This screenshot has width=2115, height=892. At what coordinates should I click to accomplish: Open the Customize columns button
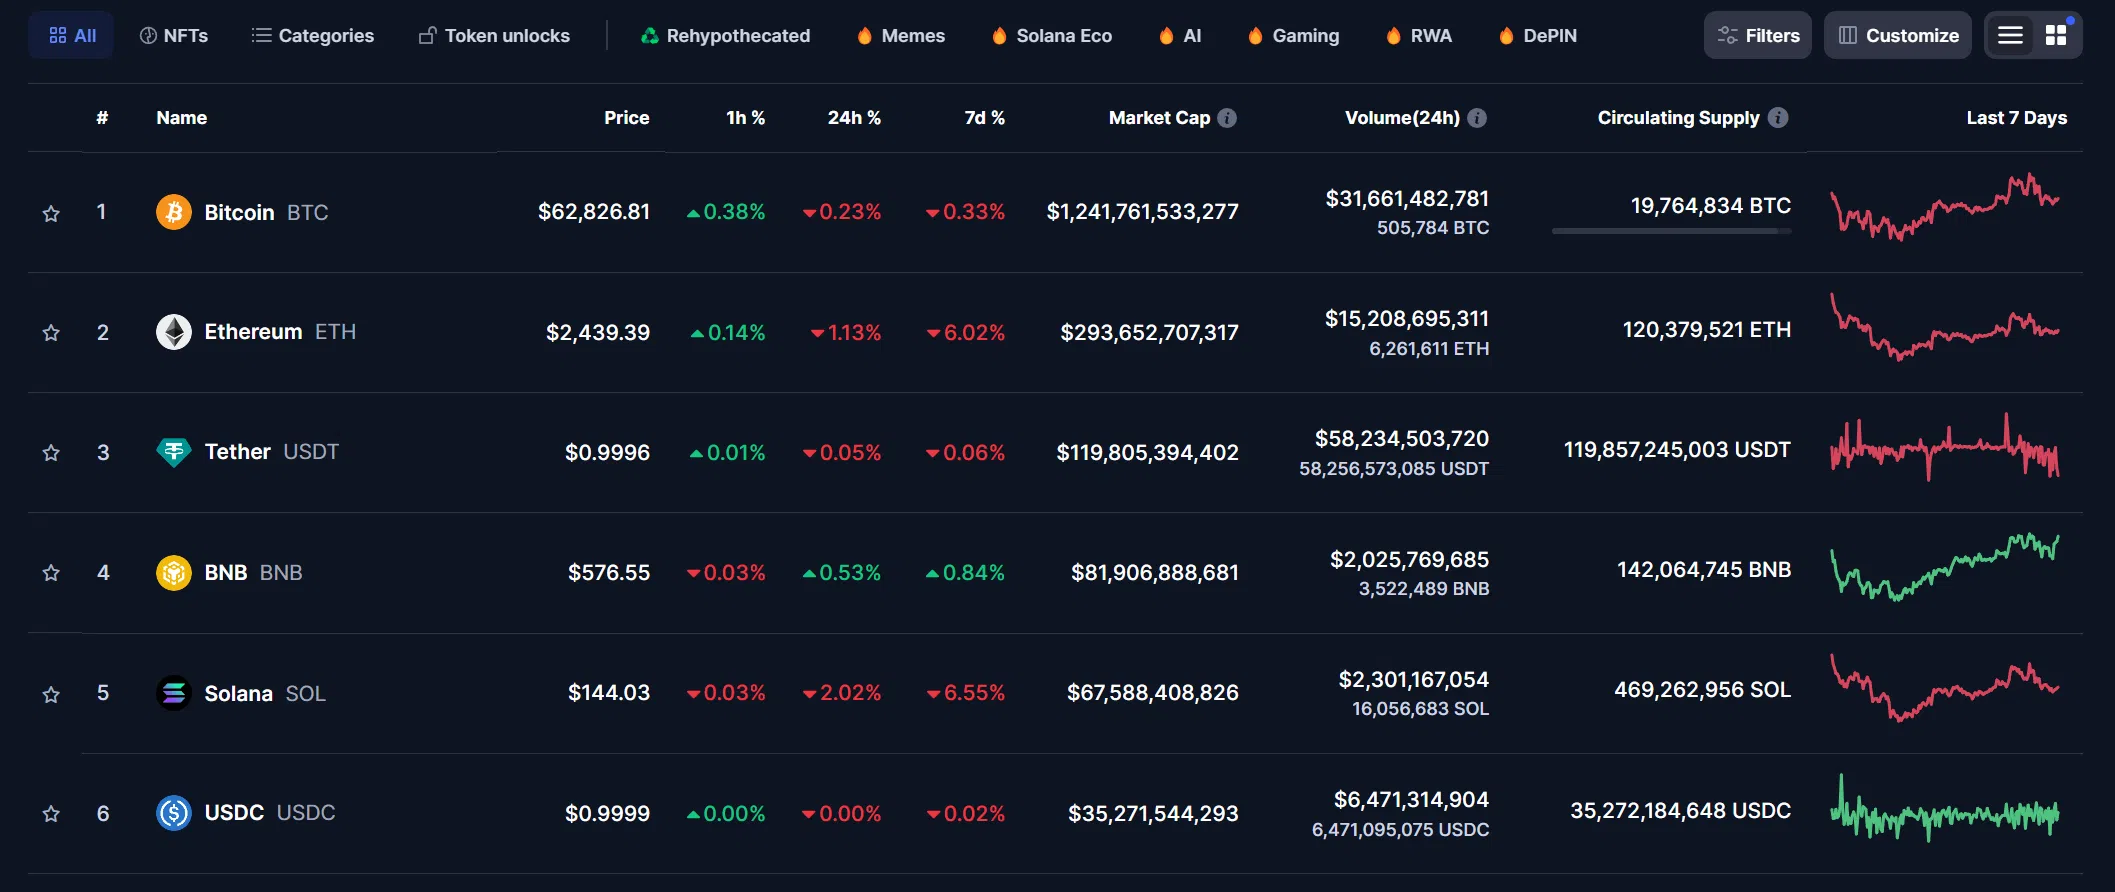coord(1898,35)
